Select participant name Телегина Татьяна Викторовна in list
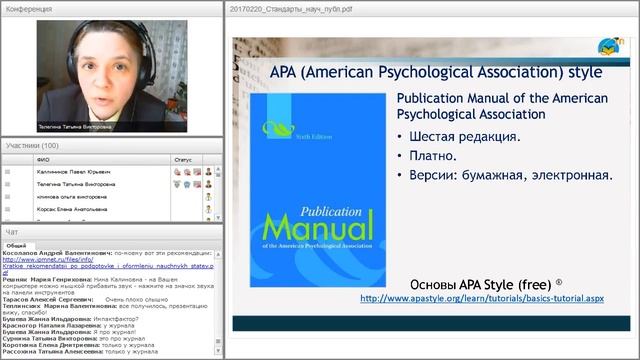 [76, 184]
